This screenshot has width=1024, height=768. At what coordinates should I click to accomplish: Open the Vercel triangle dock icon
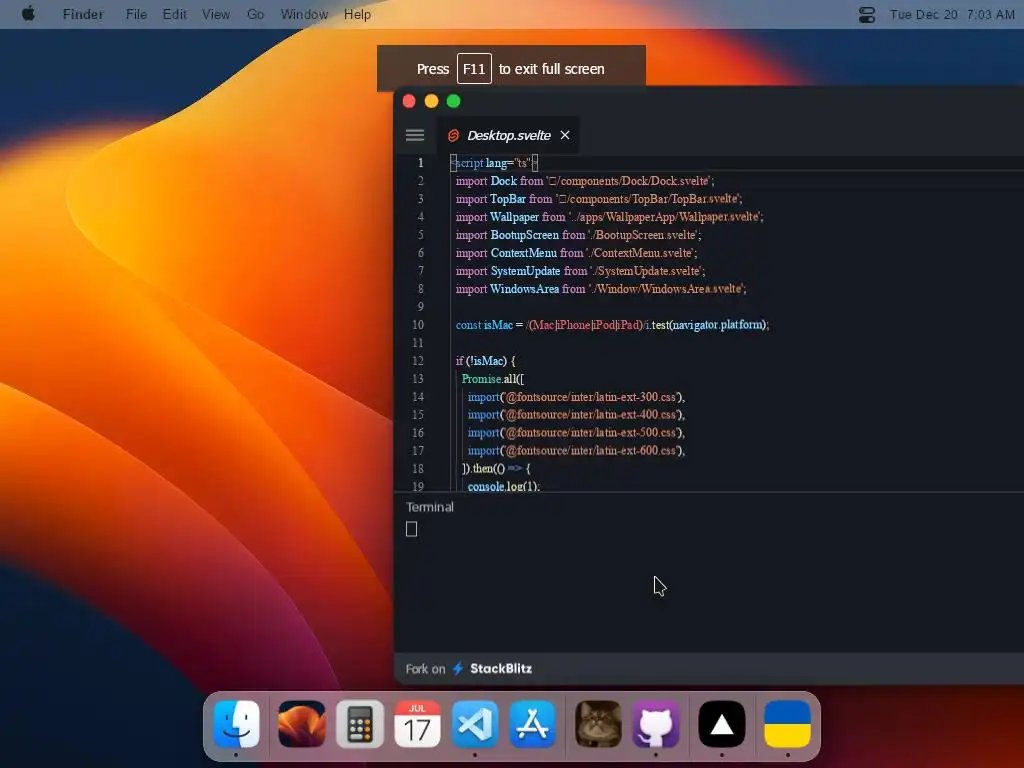click(722, 724)
